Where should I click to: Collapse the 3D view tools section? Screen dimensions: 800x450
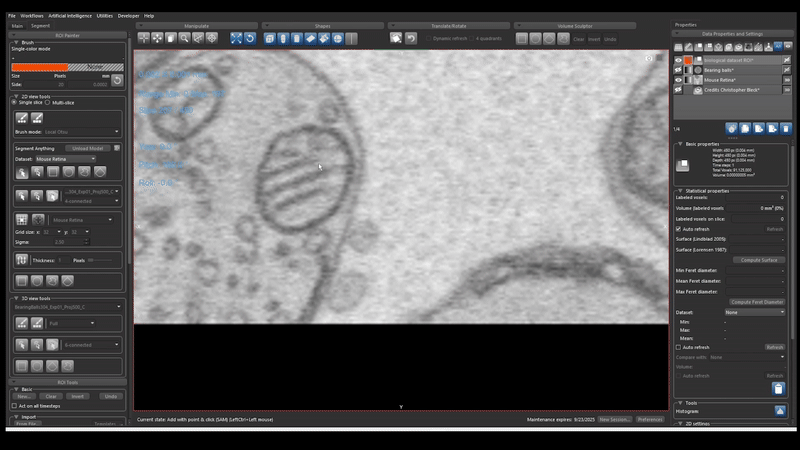16,298
